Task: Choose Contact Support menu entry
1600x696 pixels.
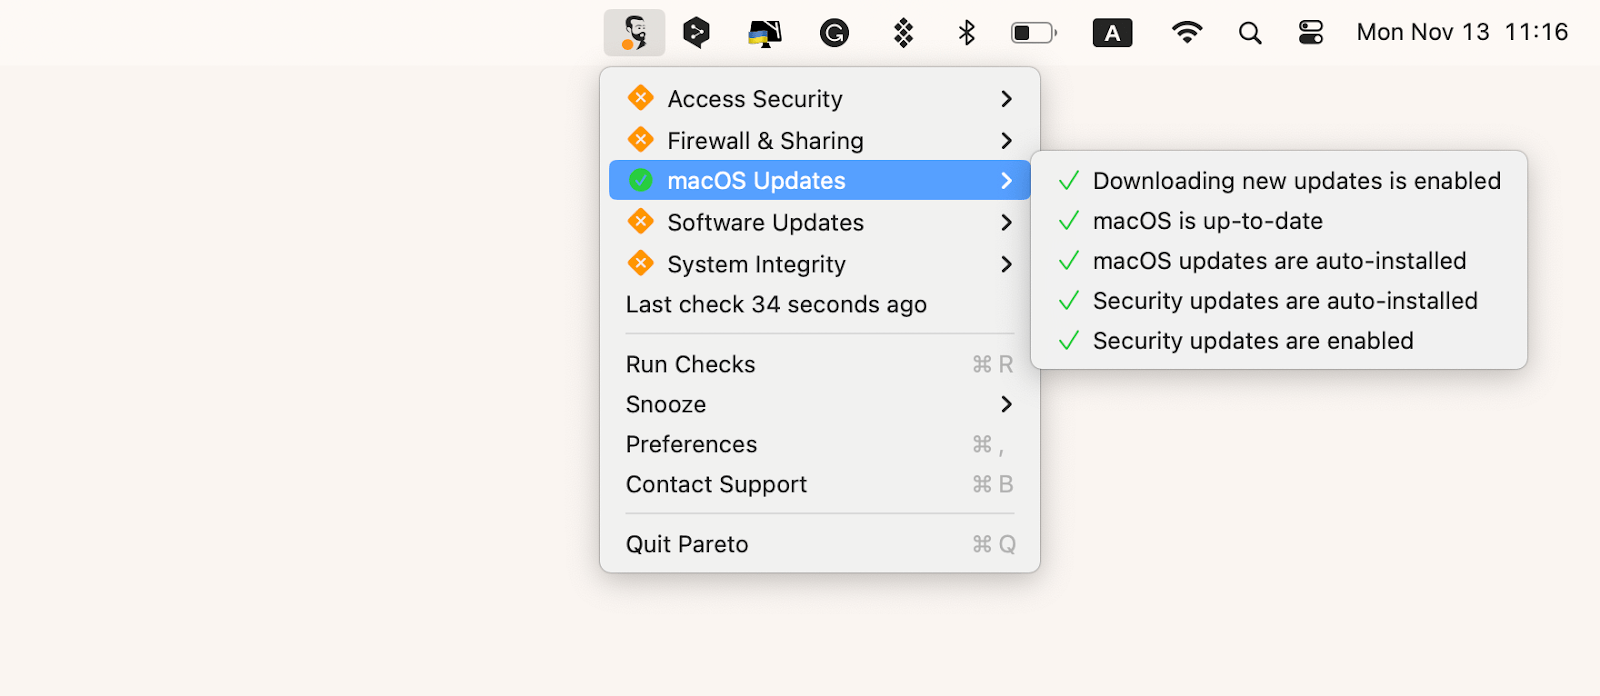Action: (716, 484)
